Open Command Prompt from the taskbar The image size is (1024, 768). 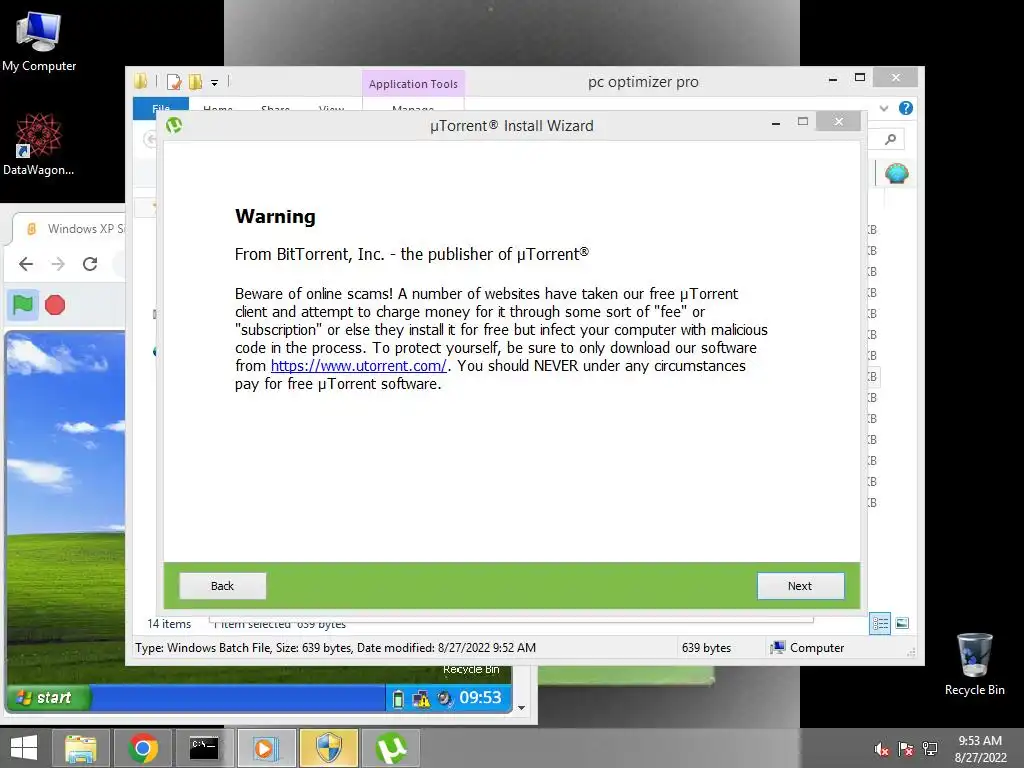click(x=204, y=748)
